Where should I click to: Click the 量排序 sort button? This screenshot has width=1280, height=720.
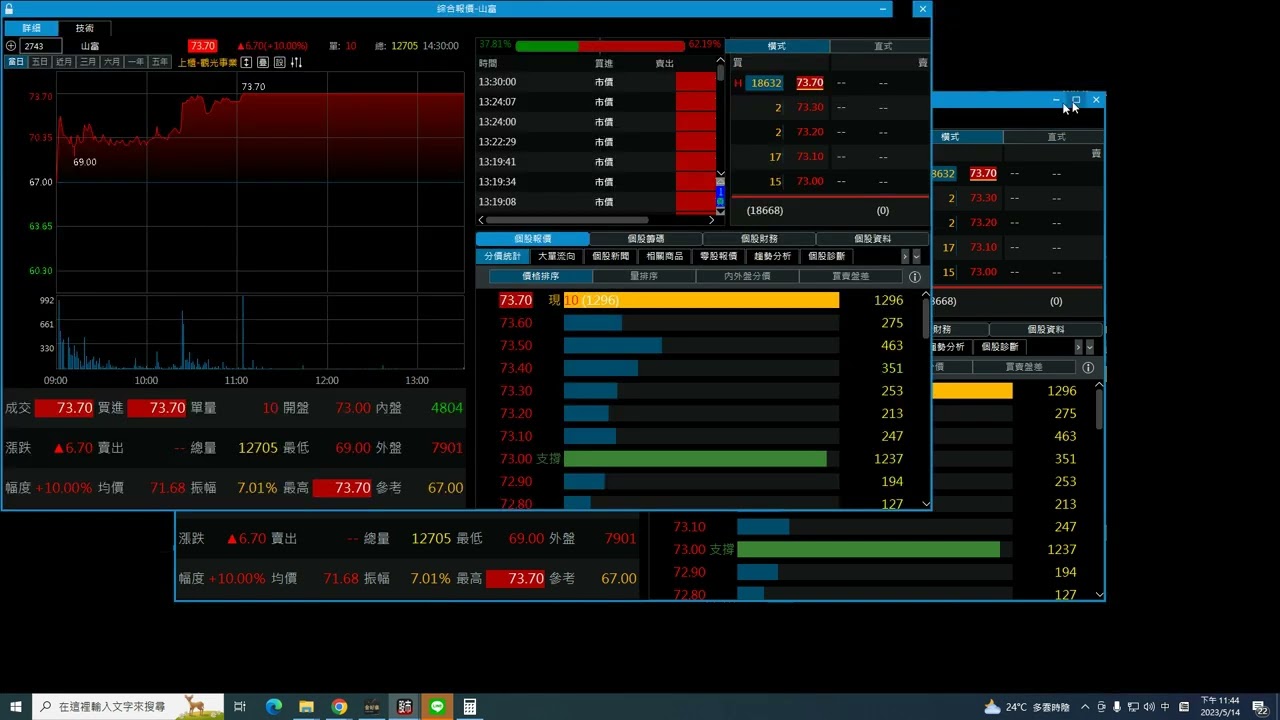click(644, 277)
